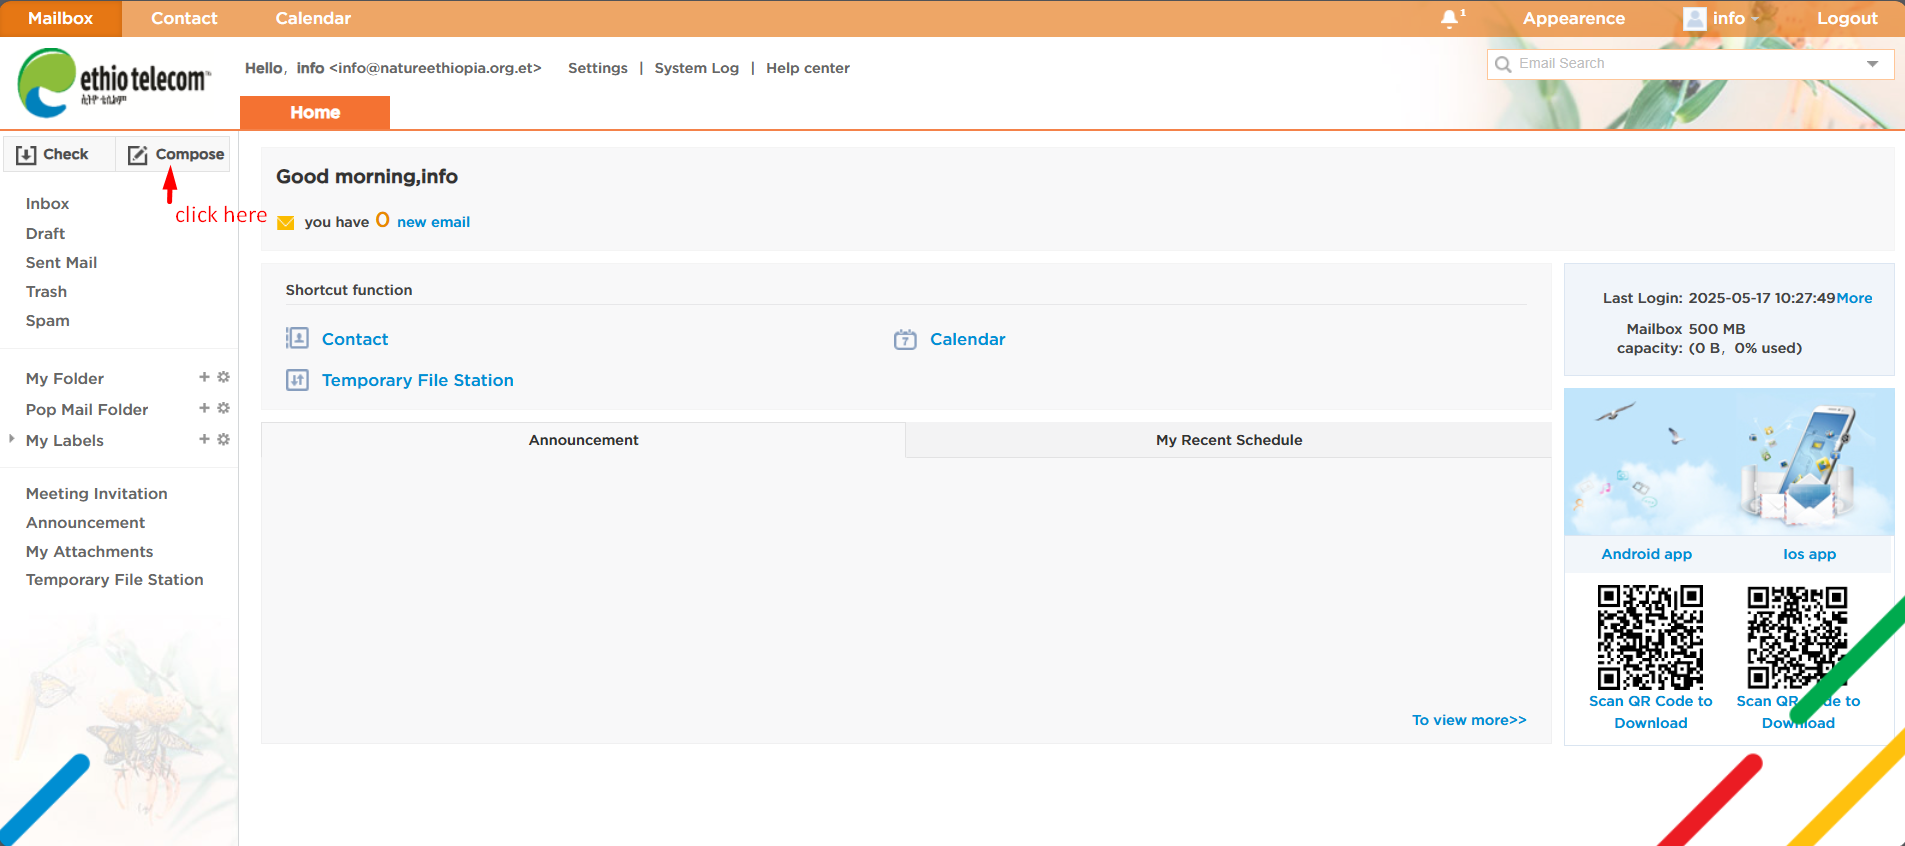Viewport: 1905px width, 846px height.
Task: Click the plus icon beside My Folder
Action: tap(204, 377)
